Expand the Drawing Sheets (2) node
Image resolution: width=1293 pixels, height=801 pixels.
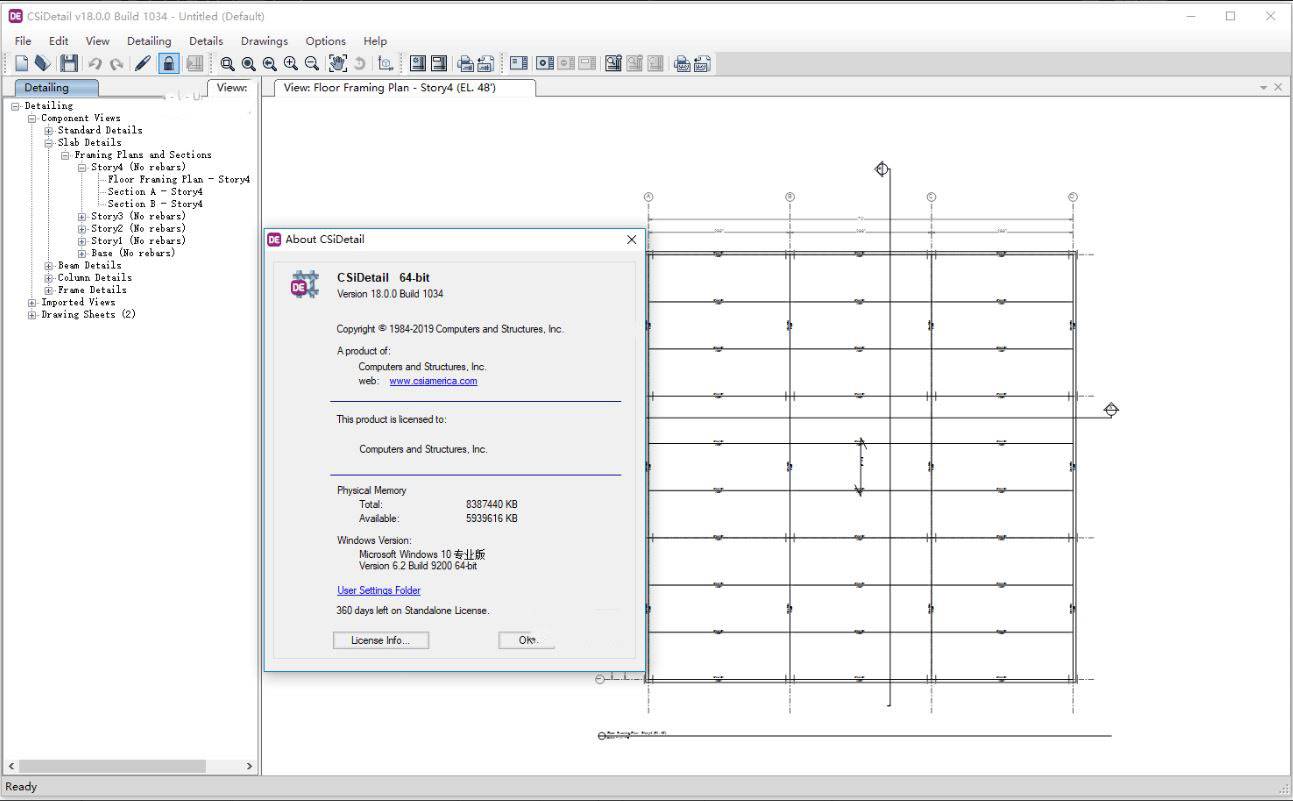[x=32, y=315]
